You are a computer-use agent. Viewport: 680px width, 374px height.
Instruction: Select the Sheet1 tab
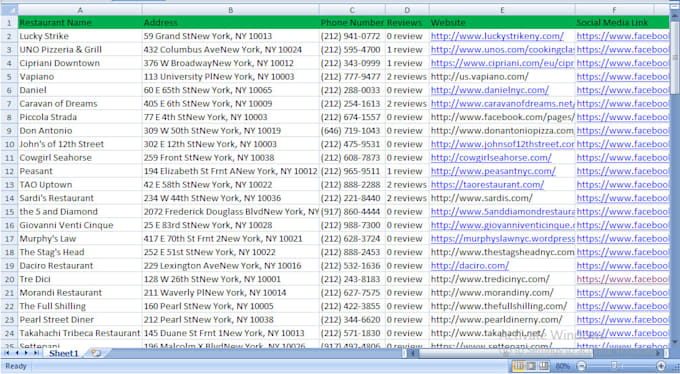[x=63, y=353]
